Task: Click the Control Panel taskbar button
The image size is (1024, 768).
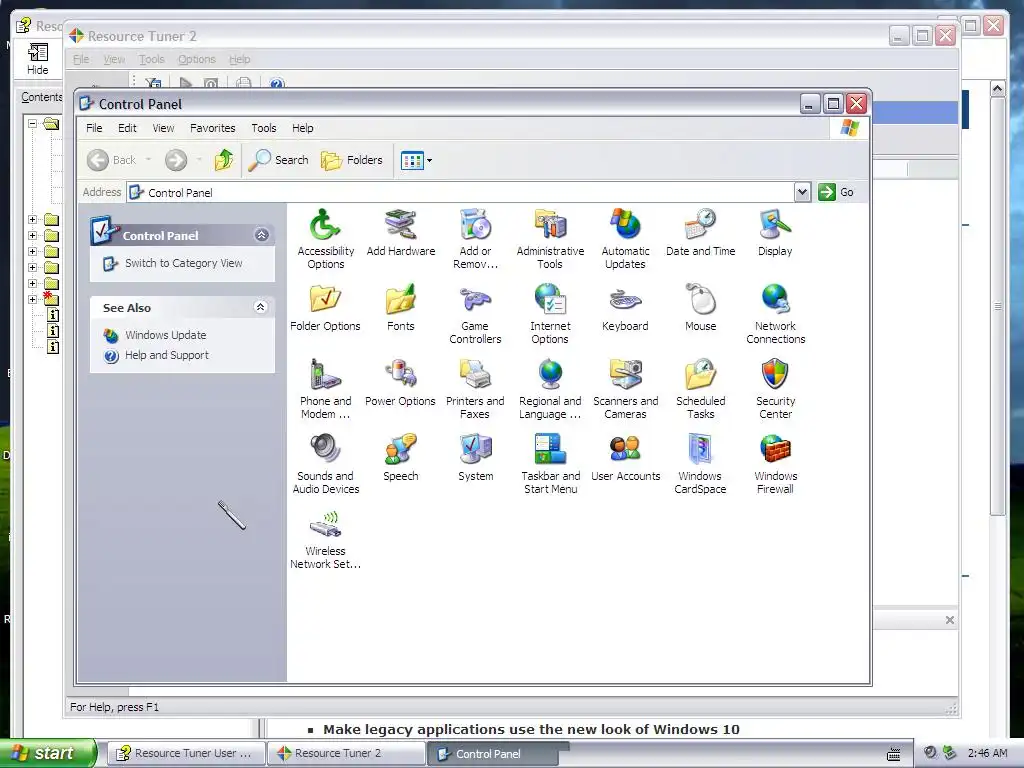Action: [493, 754]
